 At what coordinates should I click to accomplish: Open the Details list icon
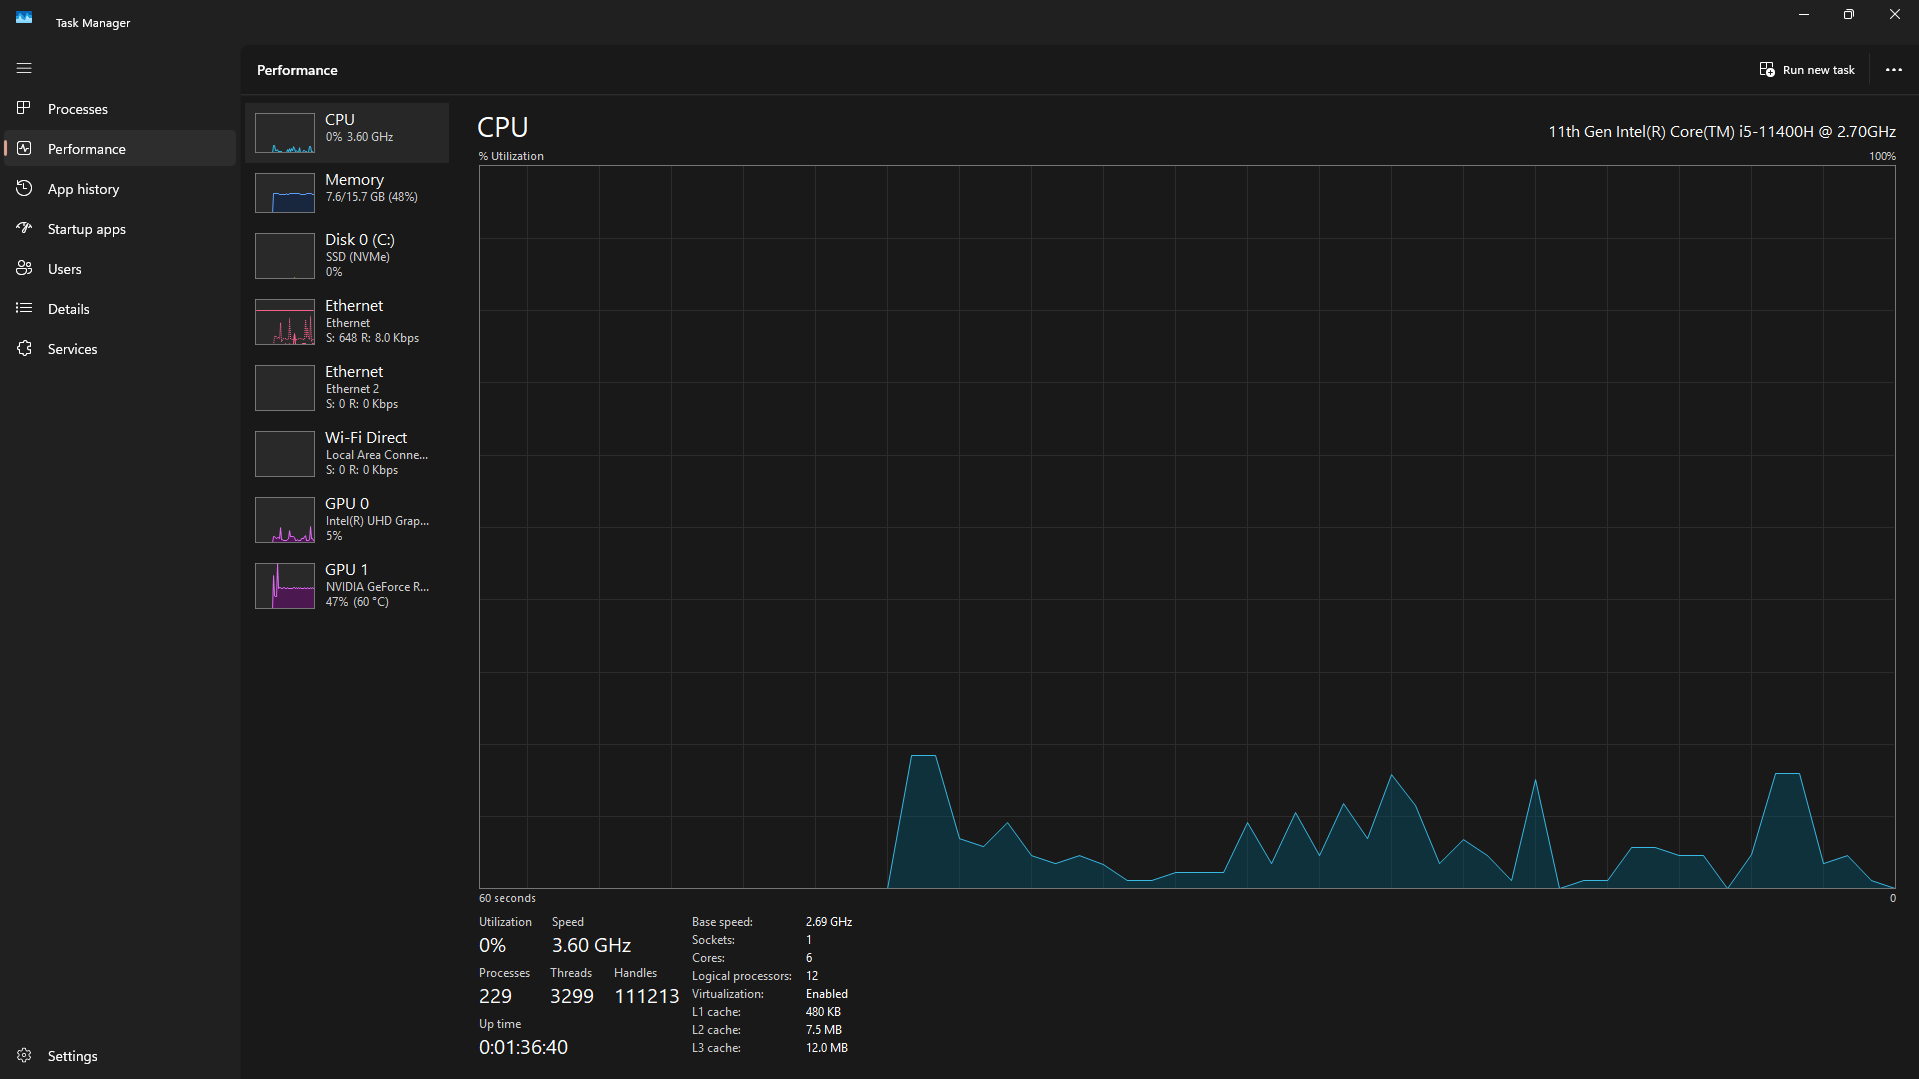pos(24,308)
